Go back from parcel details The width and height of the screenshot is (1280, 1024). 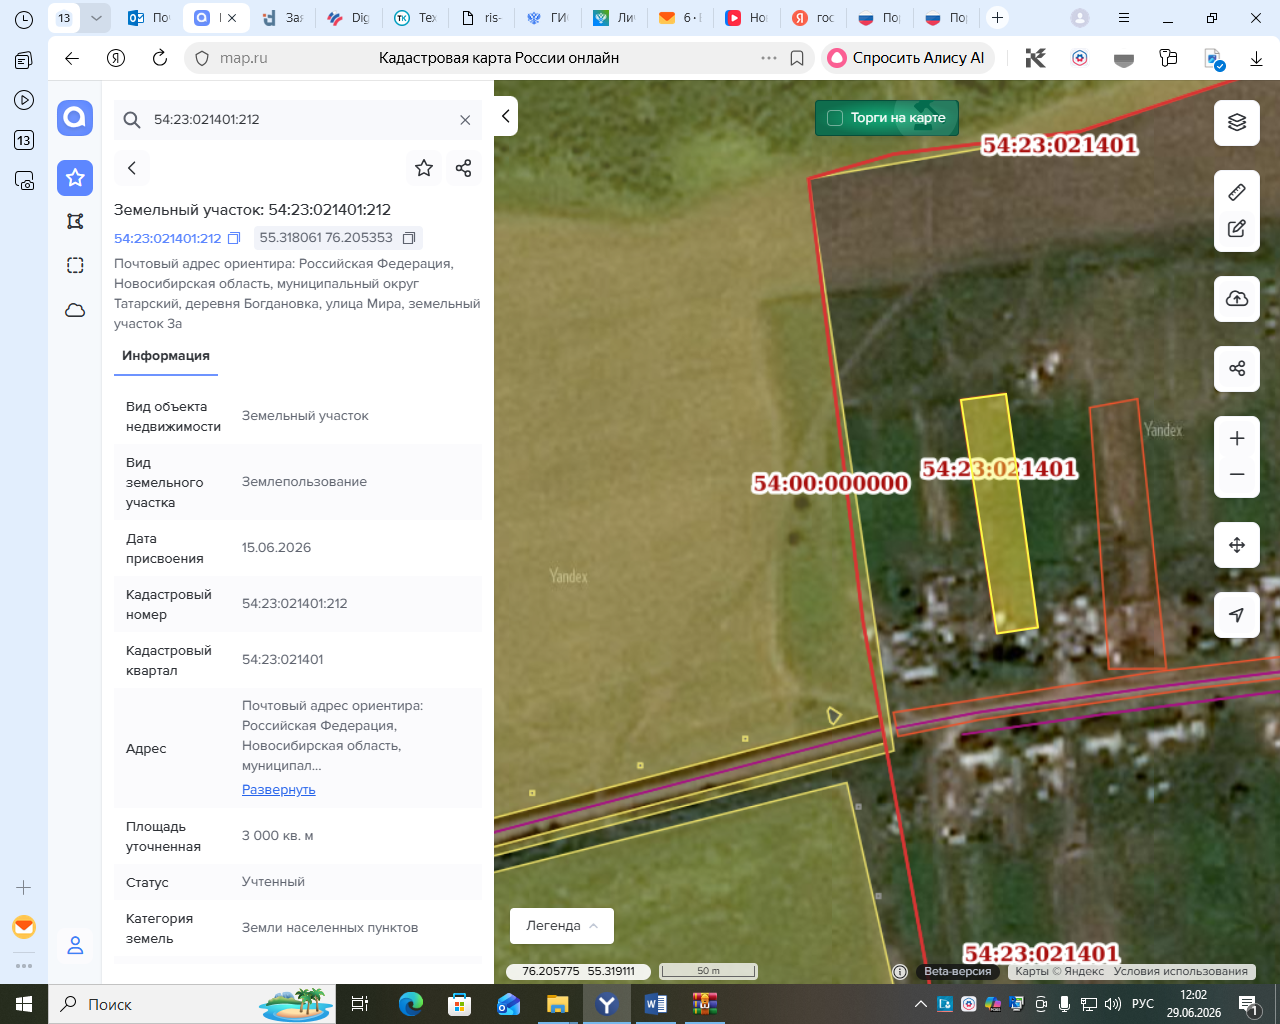132,168
